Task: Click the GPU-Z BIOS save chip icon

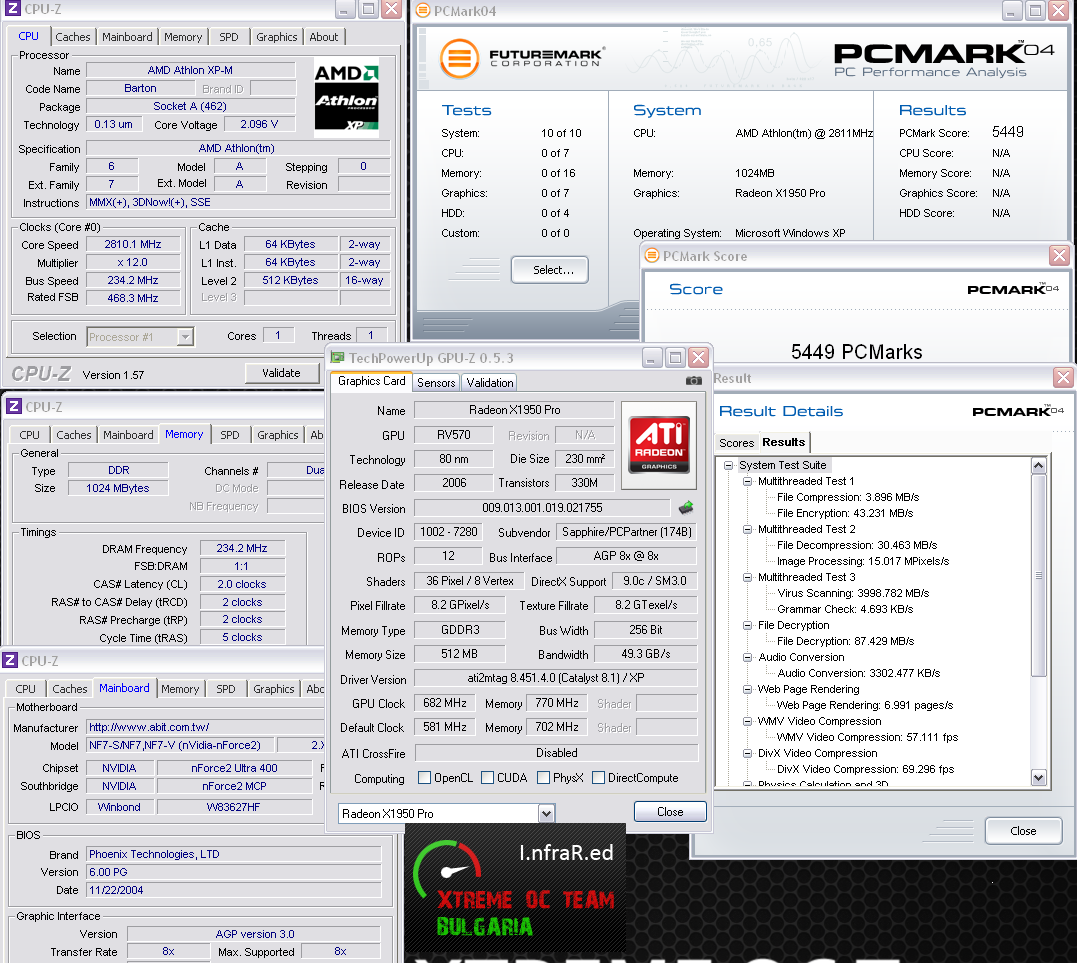Action: [x=685, y=508]
